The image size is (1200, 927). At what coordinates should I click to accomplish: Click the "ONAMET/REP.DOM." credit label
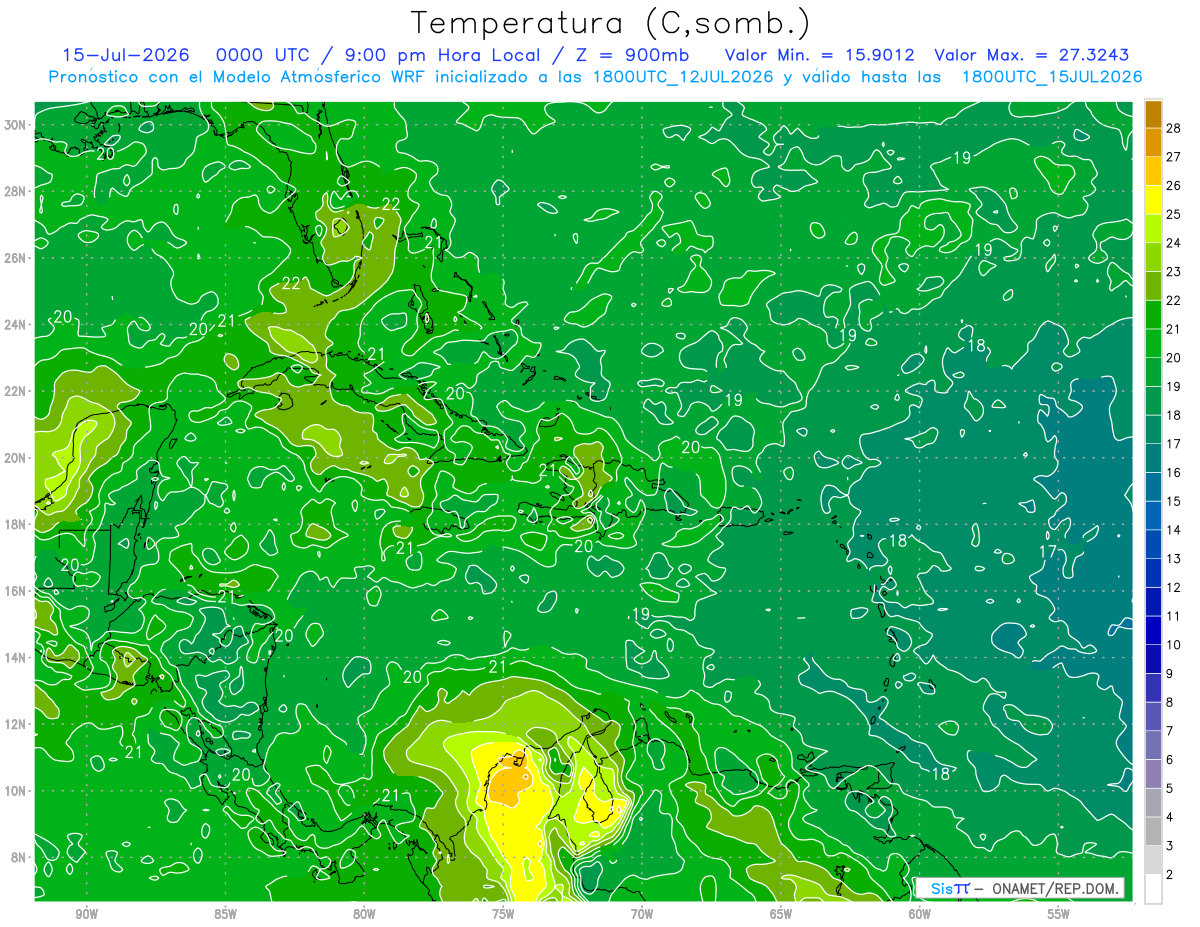pyautogui.click(x=1056, y=888)
